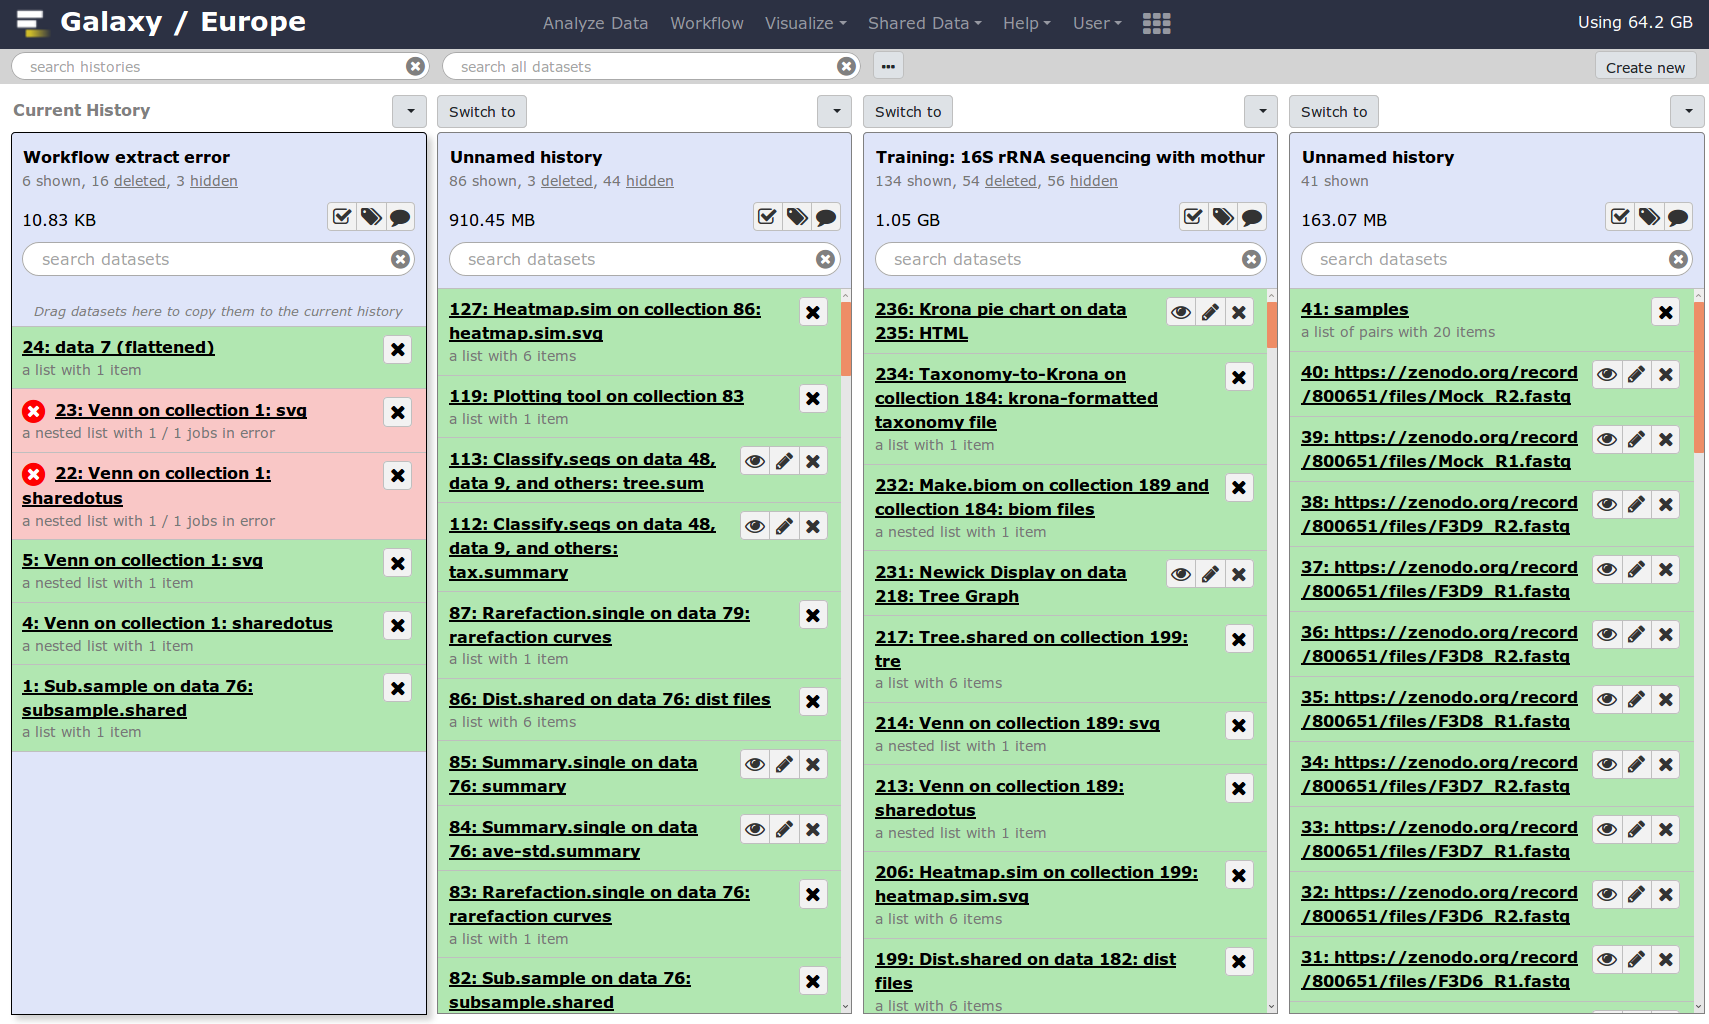View data of dataset 112 tax.summary
Viewport: 1709px width, 1024px height.
point(755,526)
